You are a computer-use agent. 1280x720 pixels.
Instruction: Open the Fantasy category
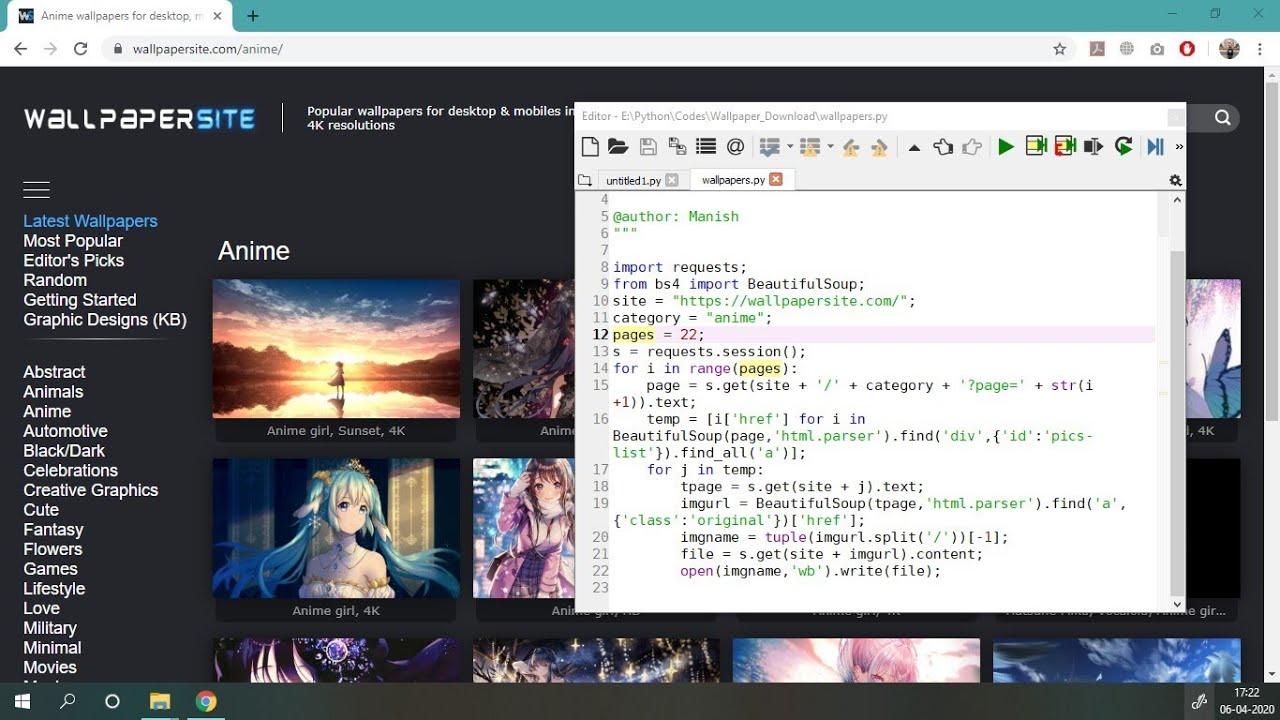tap(53, 530)
